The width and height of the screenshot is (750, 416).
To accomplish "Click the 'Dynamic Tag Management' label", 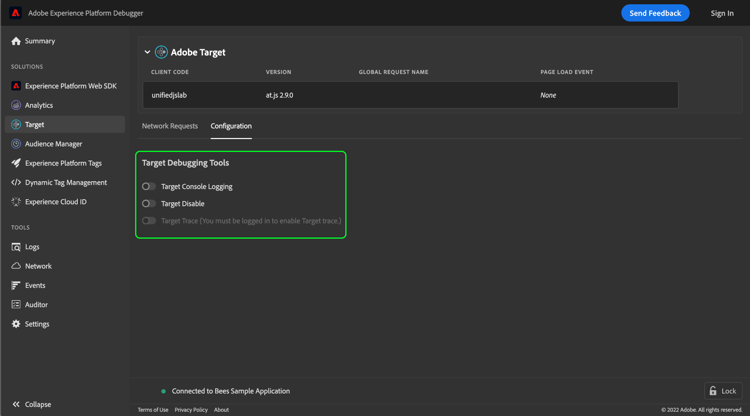I will click(x=66, y=183).
